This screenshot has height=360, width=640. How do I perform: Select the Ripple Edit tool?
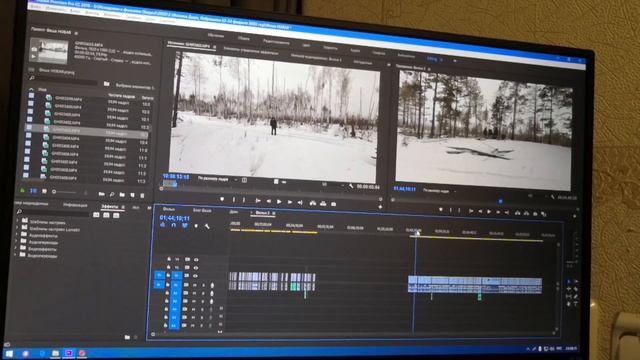tap(569, 289)
